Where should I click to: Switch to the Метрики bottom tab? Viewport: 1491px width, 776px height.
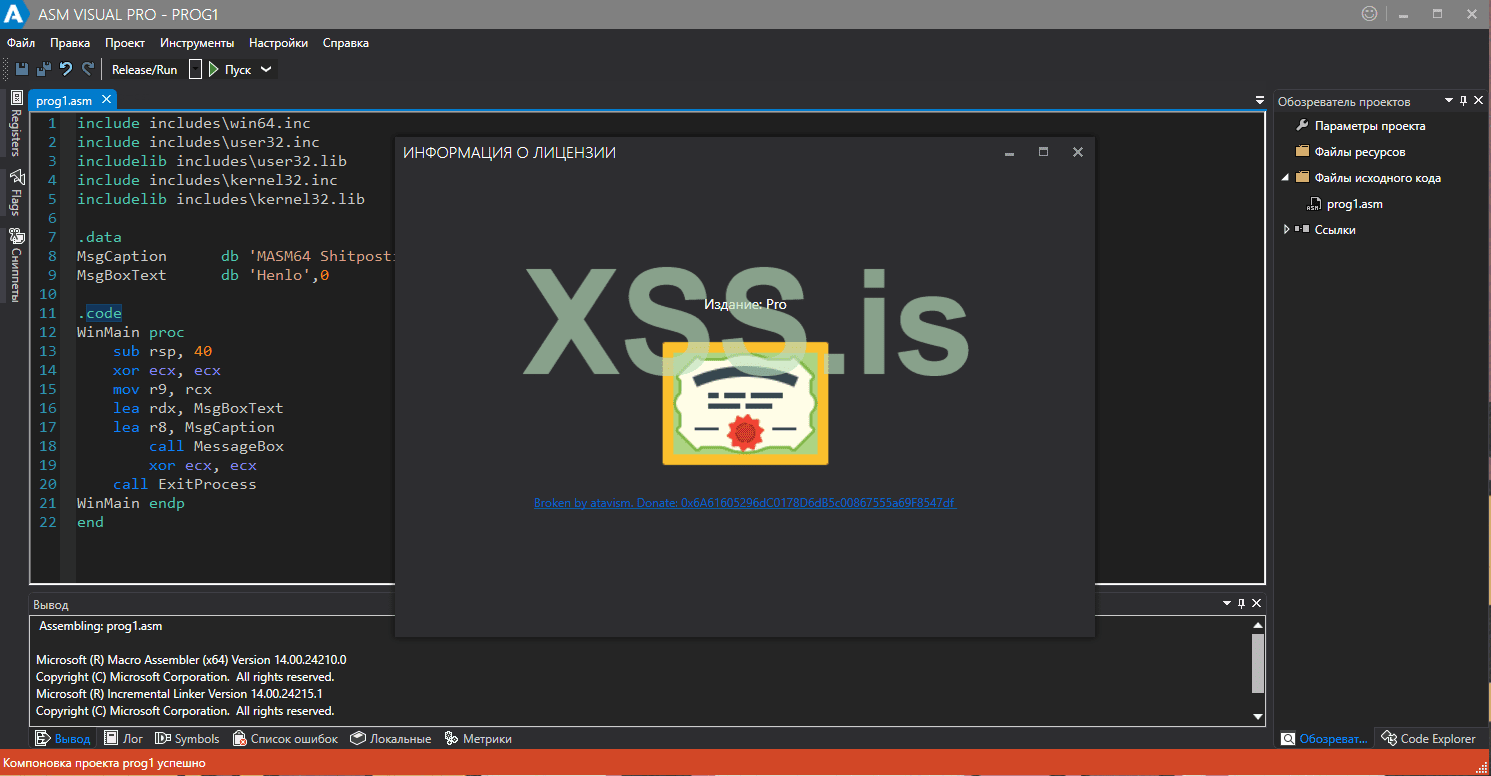click(x=478, y=739)
